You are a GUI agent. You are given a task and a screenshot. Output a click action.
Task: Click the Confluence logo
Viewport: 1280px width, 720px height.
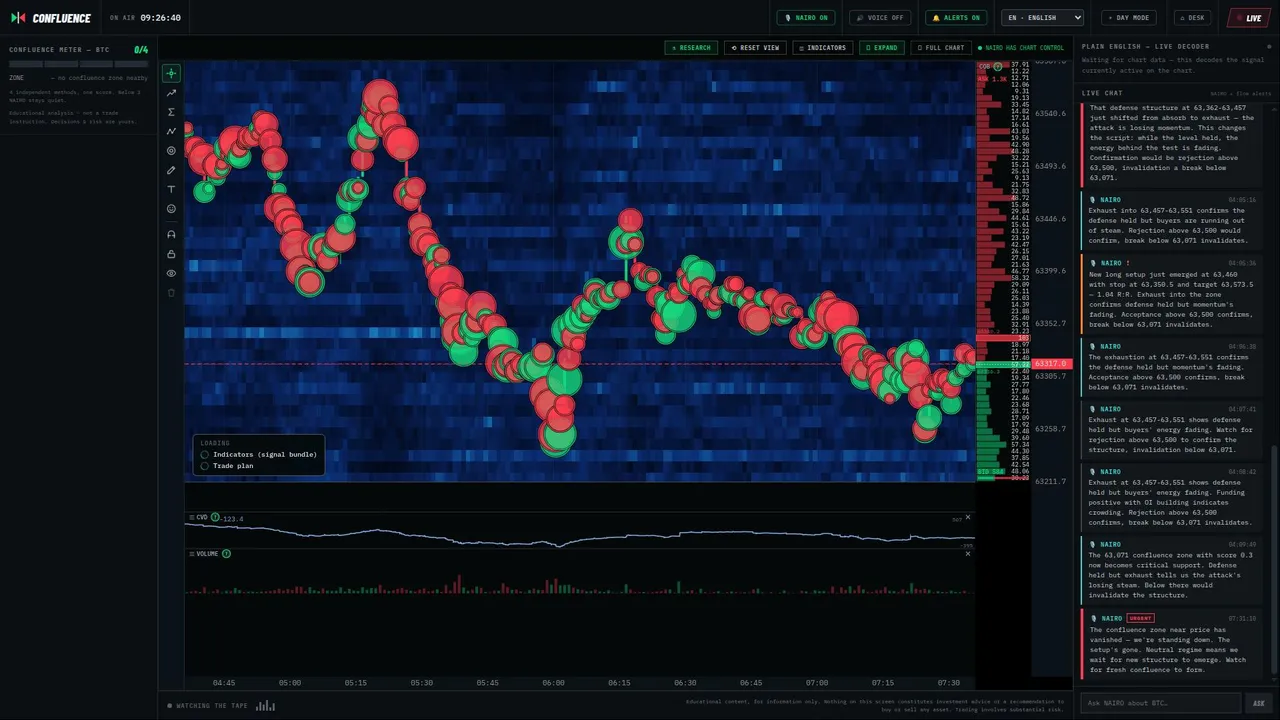[51, 18]
